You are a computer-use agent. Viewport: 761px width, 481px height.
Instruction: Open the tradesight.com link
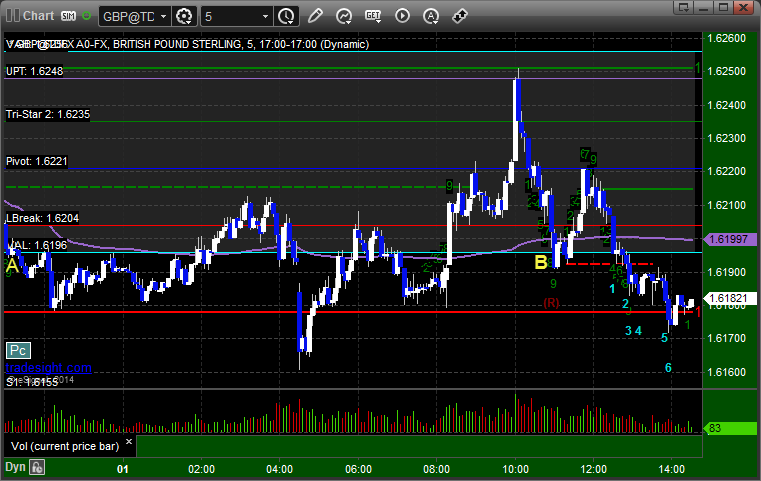pos(48,368)
